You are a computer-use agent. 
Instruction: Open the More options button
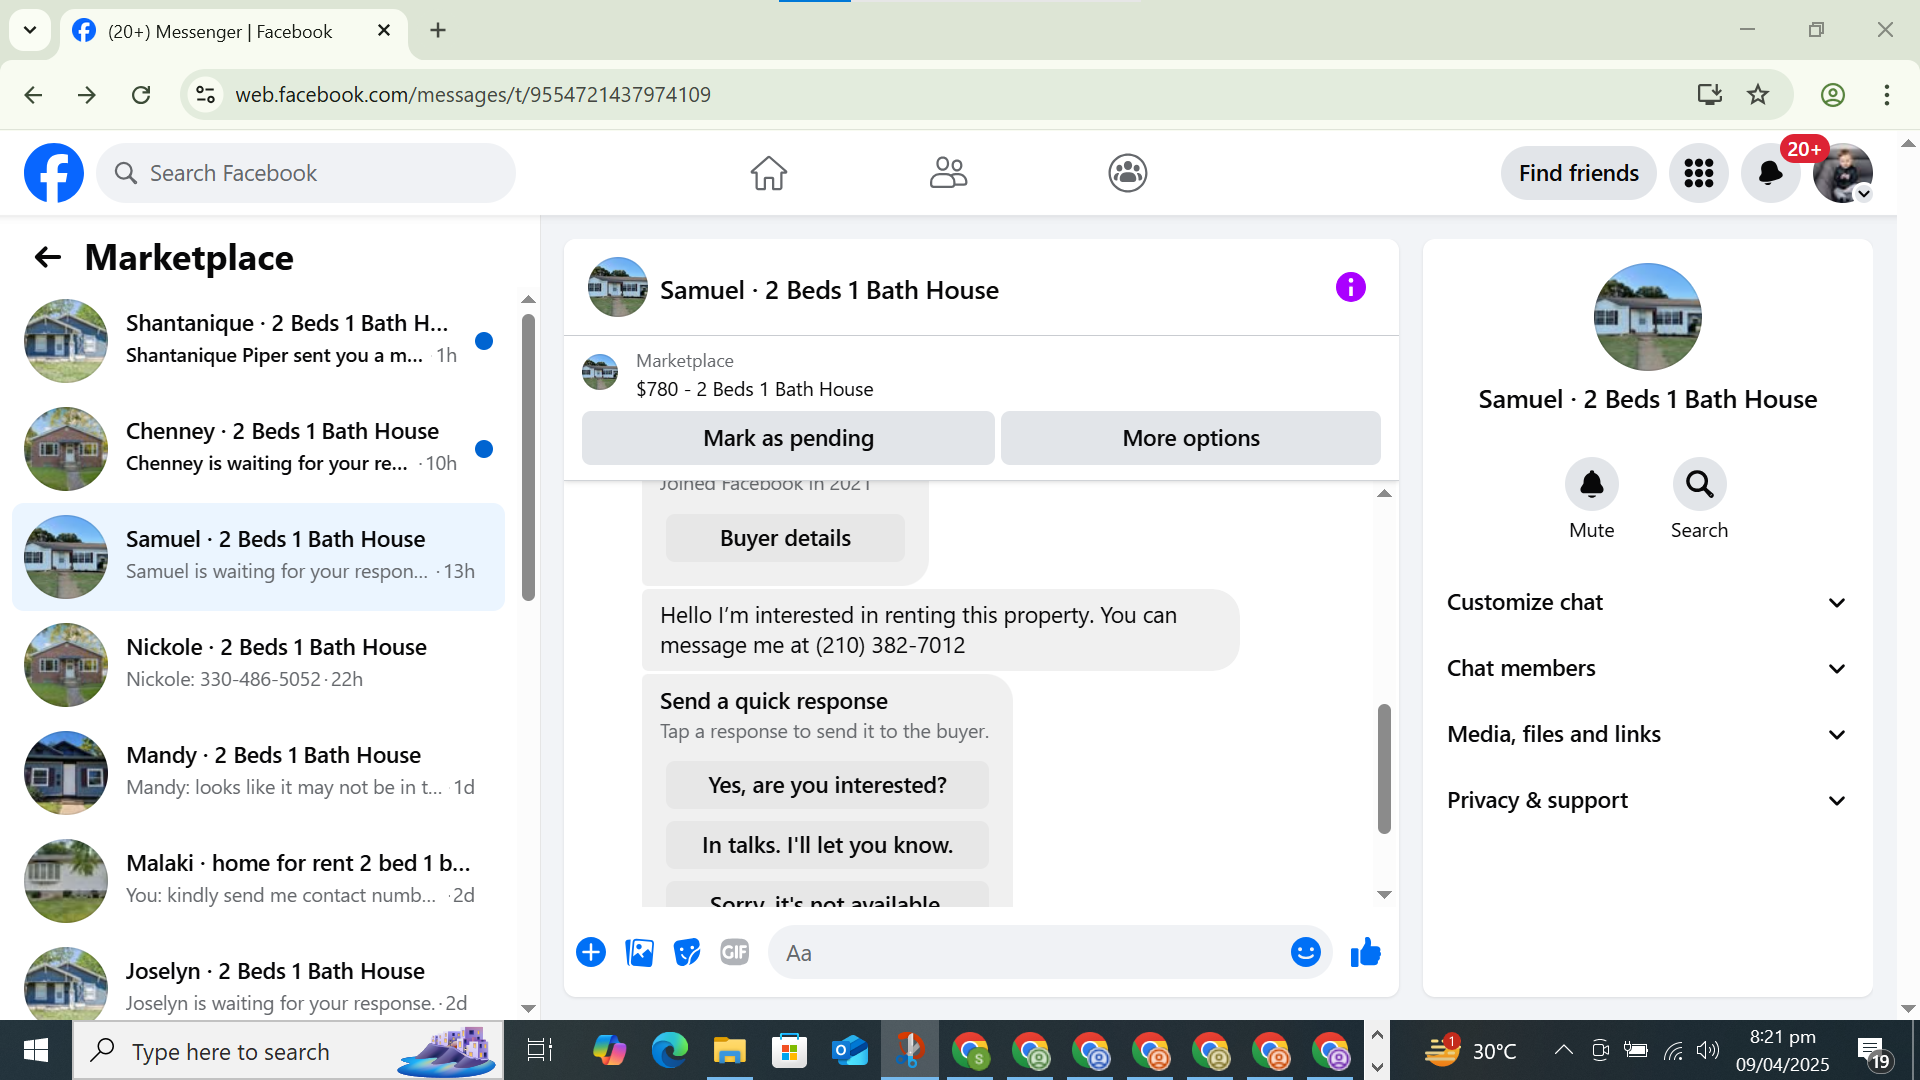click(1190, 438)
